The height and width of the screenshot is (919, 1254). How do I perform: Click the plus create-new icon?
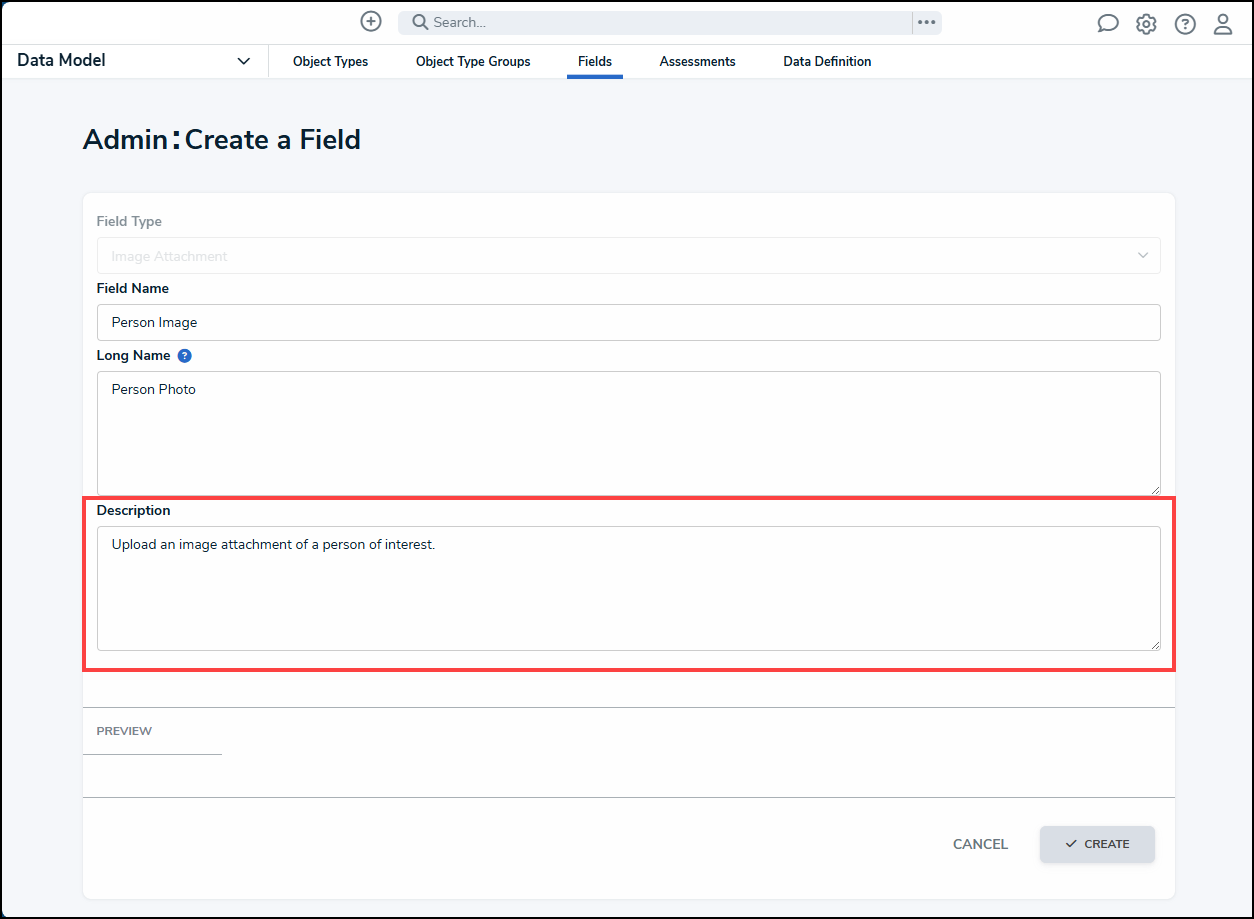[371, 22]
